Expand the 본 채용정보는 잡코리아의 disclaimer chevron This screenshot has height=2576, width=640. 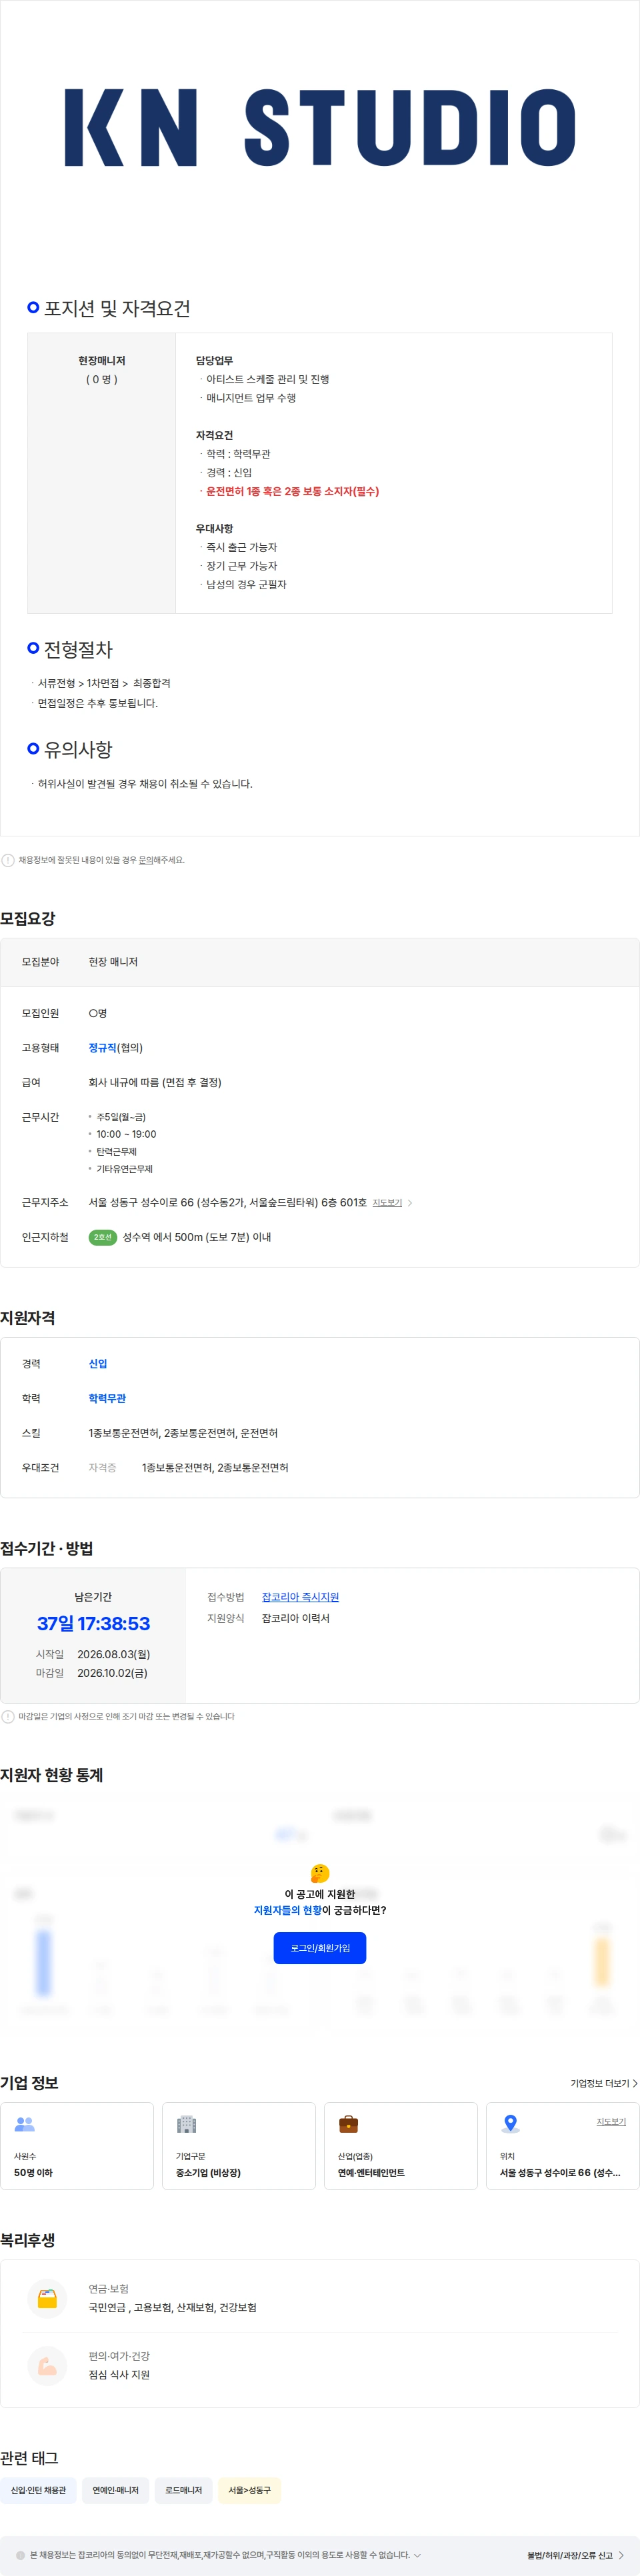point(417,2555)
